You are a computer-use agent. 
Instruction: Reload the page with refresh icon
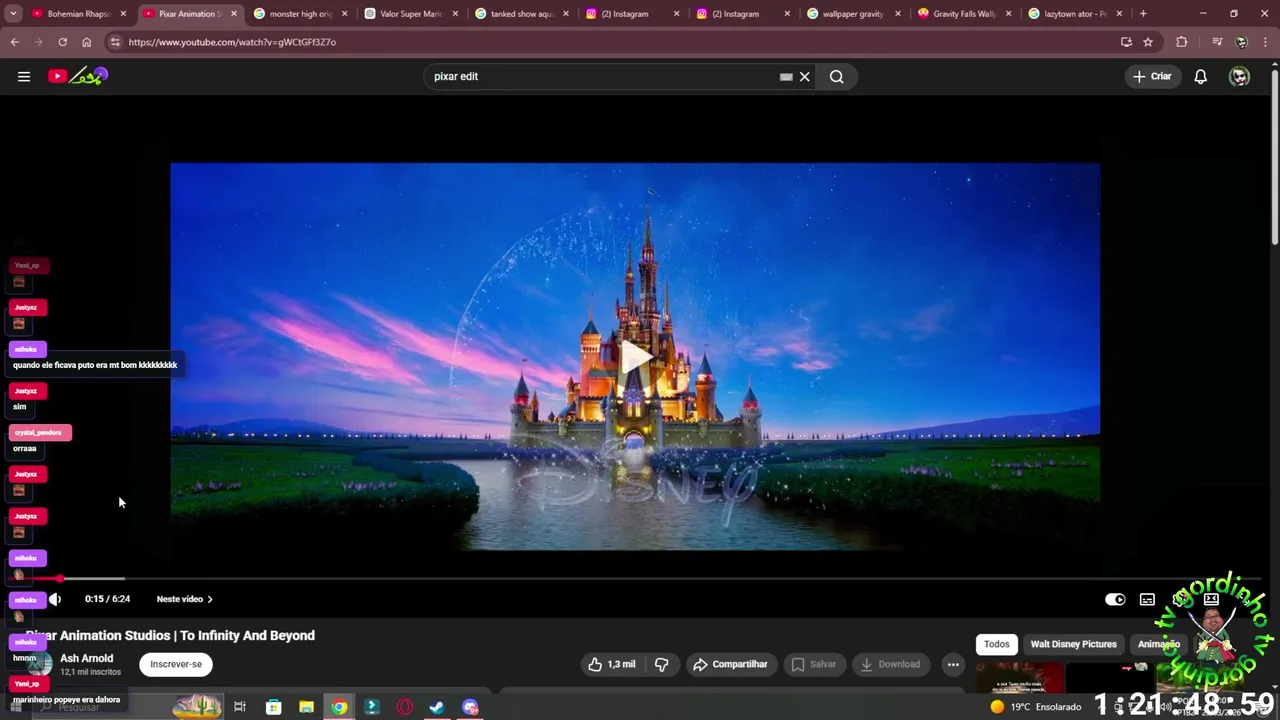click(x=62, y=42)
